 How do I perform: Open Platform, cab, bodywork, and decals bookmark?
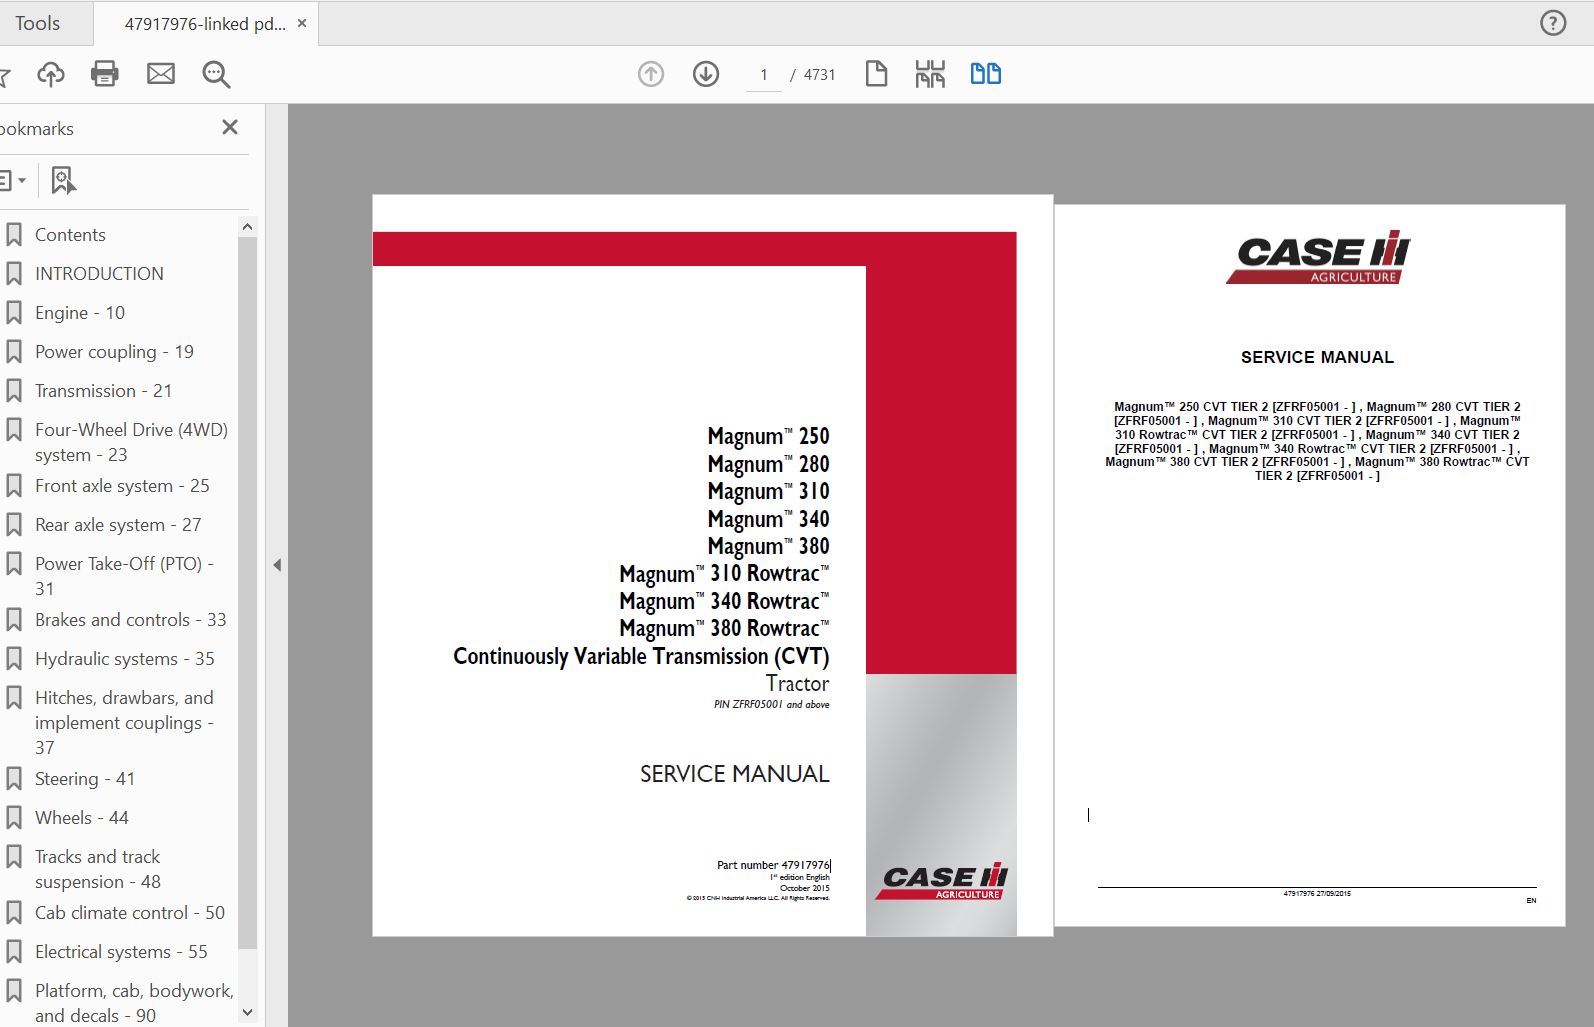134,1003
